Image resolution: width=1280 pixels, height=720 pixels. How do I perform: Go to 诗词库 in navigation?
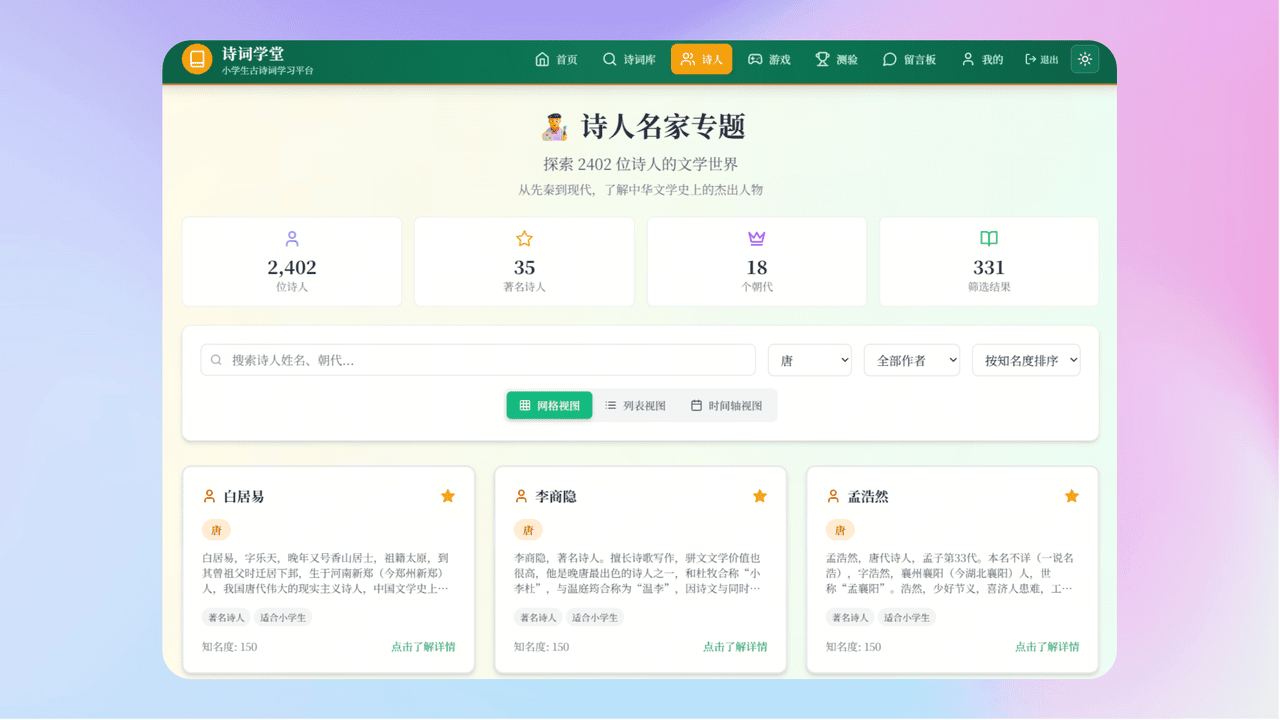[x=629, y=60]
